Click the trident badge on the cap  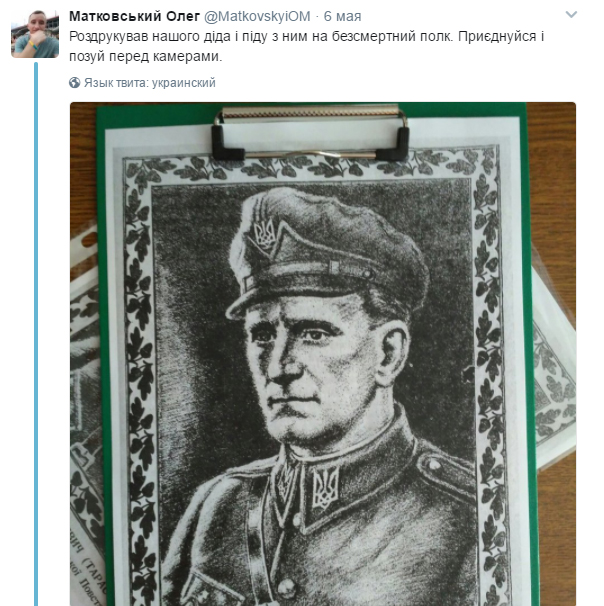click(265, 234)
